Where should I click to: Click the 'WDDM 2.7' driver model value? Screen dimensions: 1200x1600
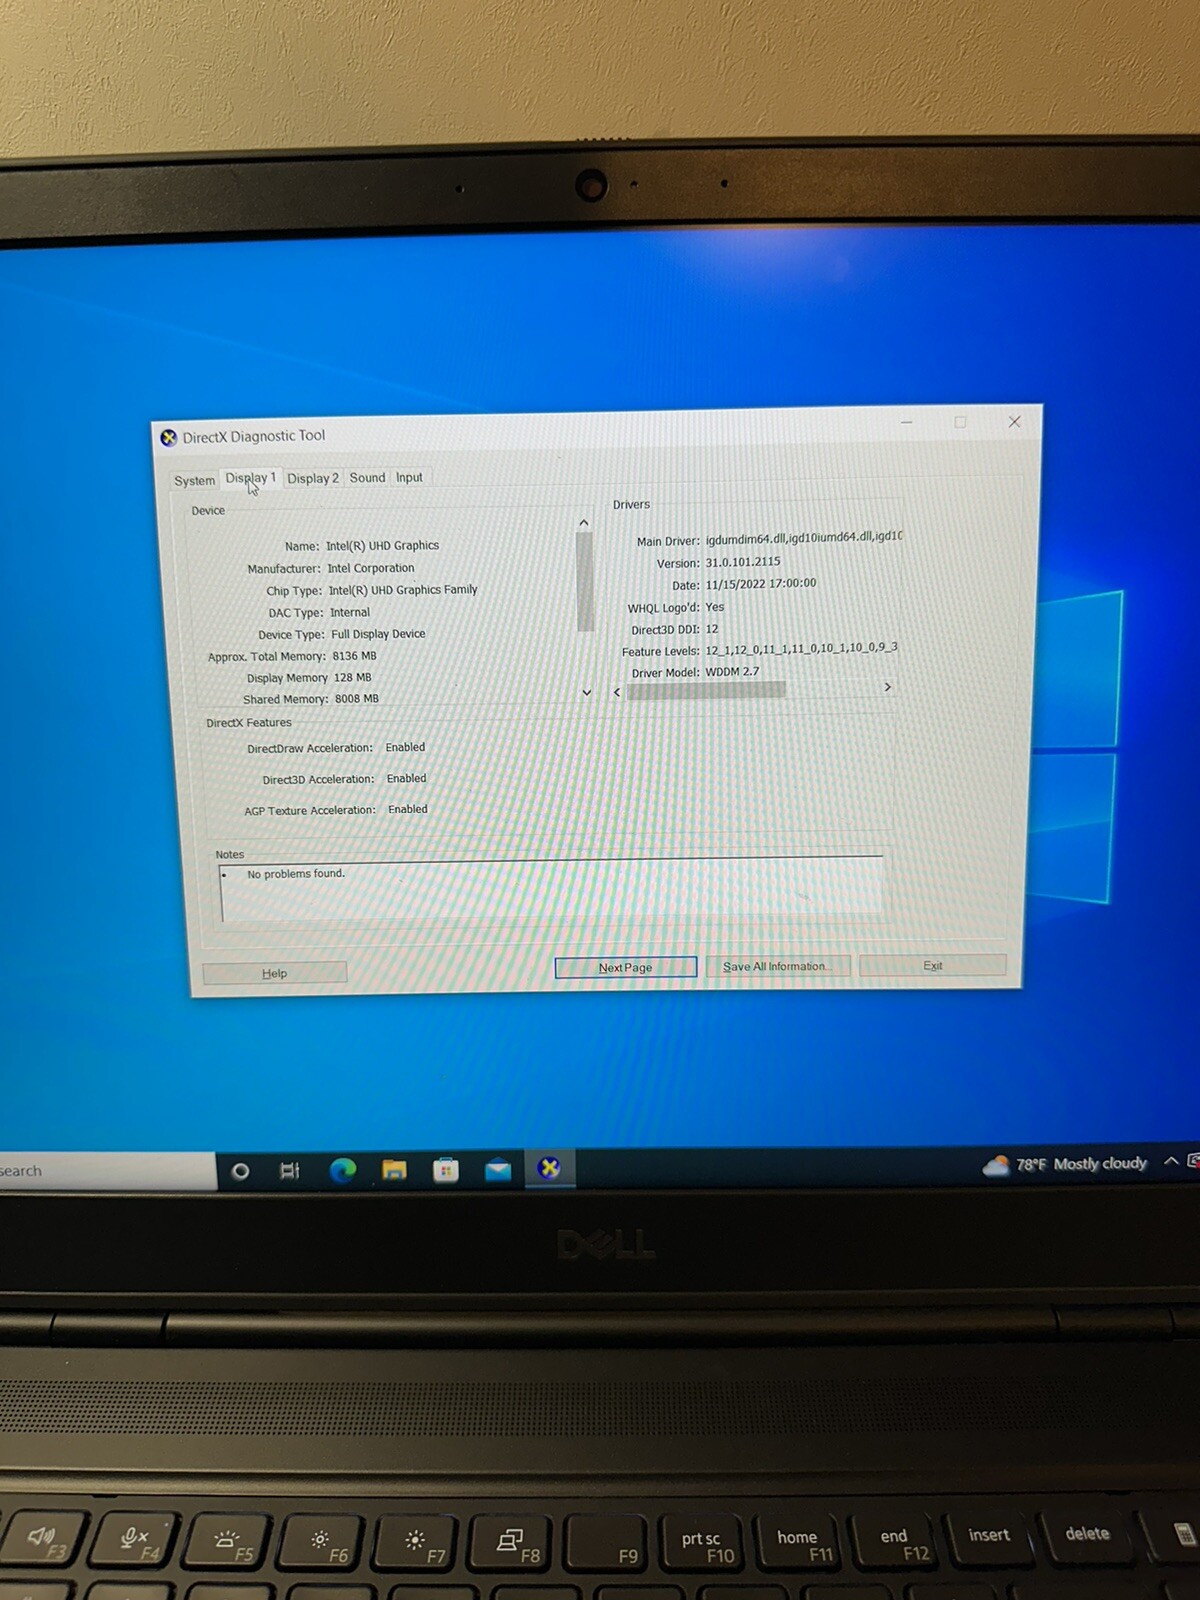pyautogui.click(x=732, y=672)
